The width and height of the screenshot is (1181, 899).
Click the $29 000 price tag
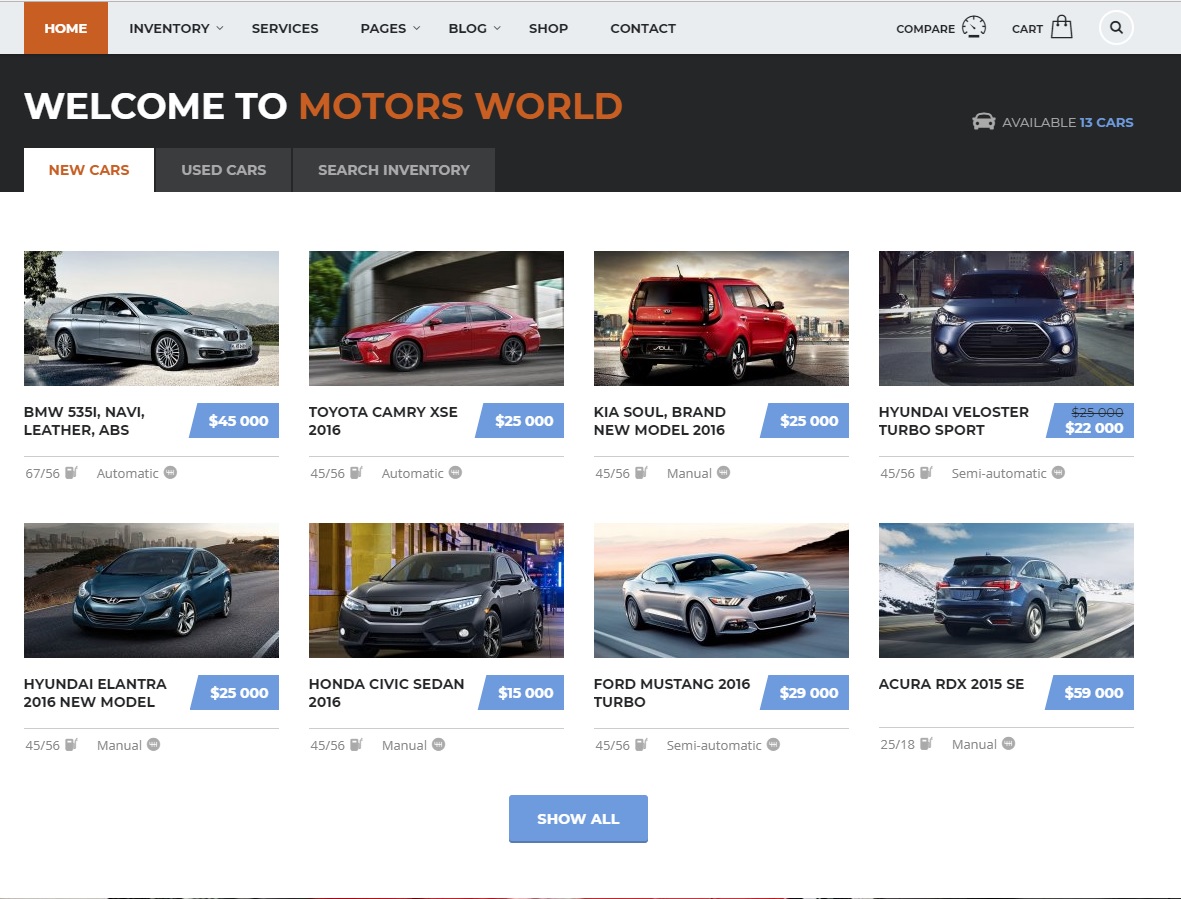click(x=804, y=692)
